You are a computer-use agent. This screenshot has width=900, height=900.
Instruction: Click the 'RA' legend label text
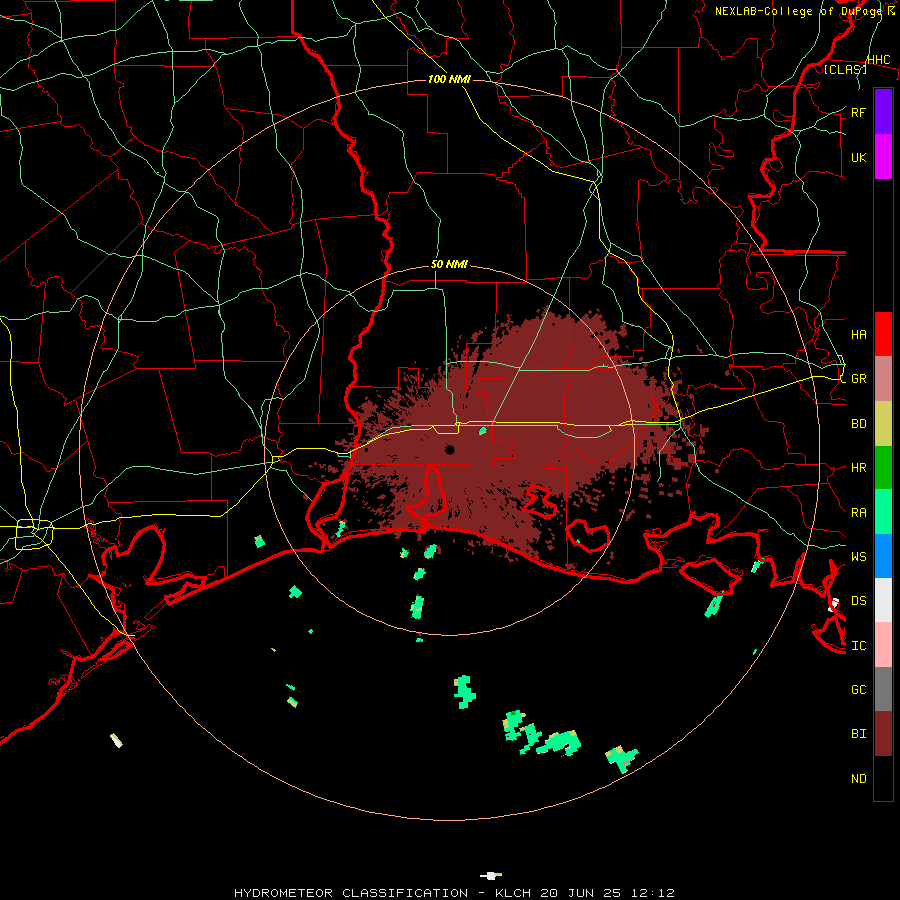(859, 513)
